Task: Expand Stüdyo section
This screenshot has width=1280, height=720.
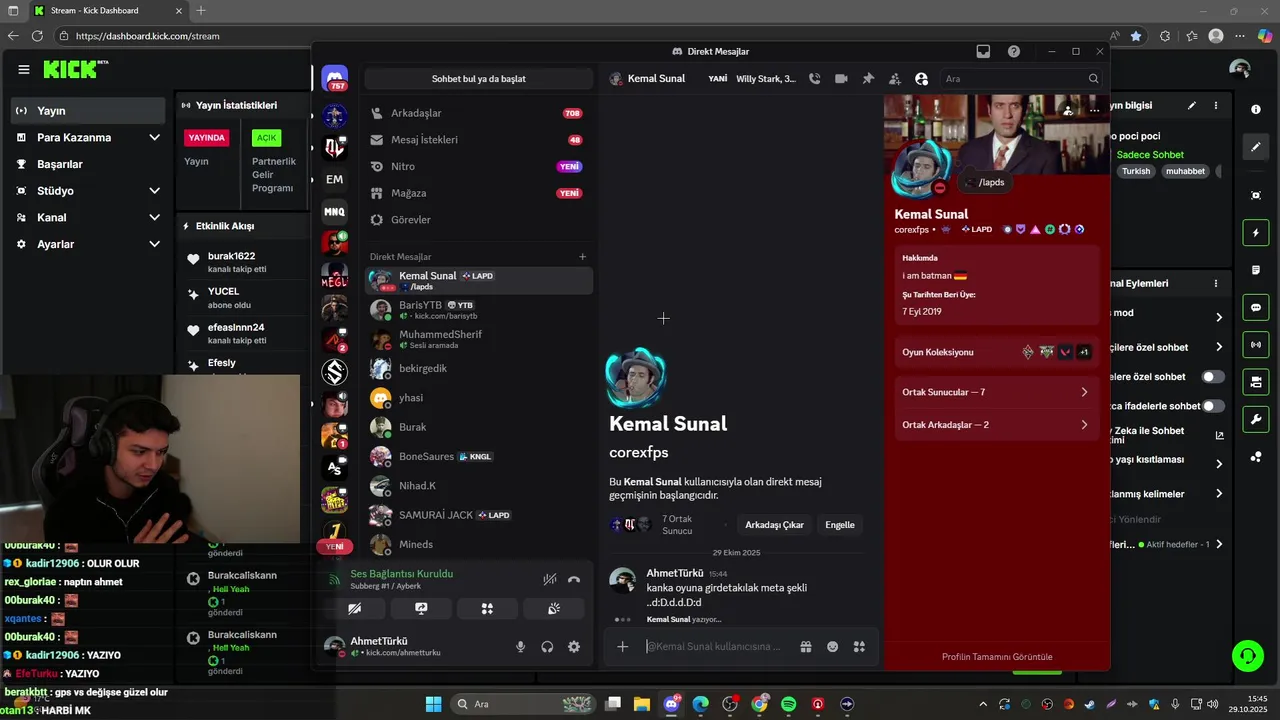Action: tap(88, 191)
